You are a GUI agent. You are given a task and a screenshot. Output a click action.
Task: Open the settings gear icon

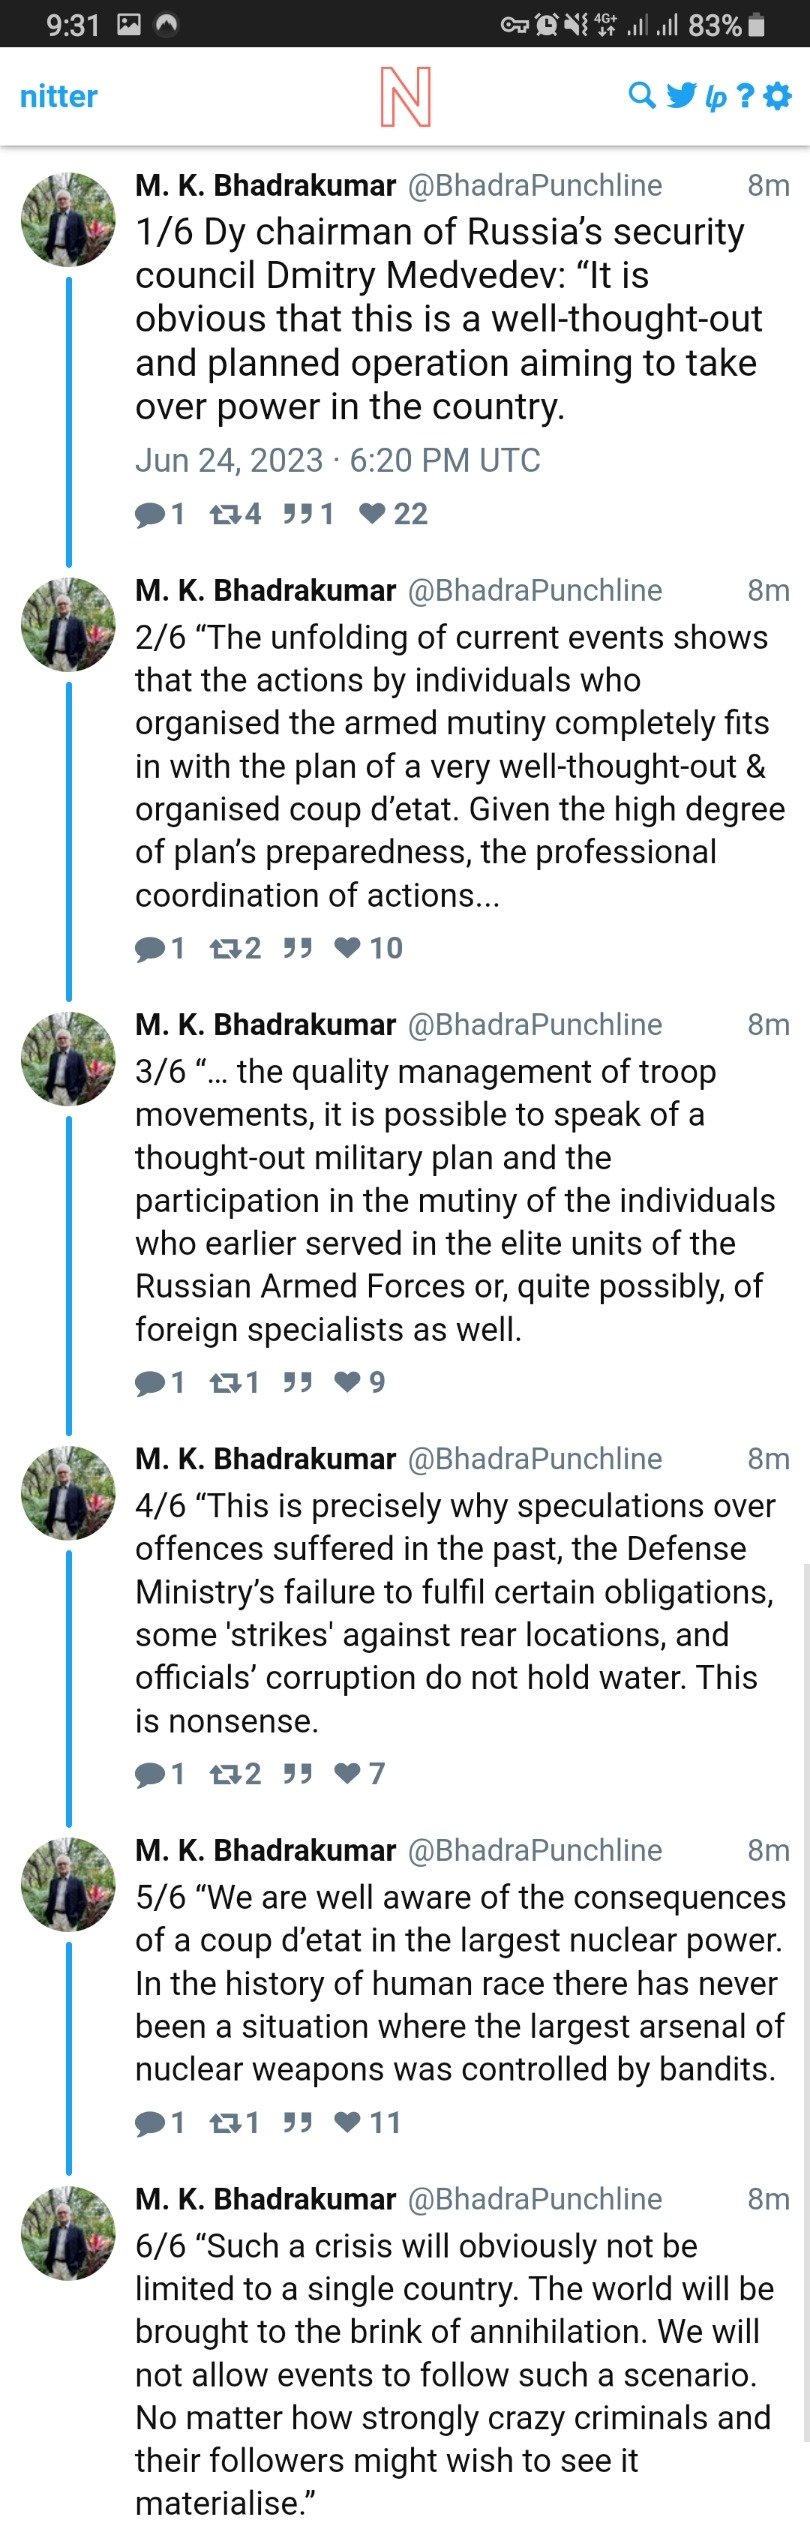[777, 96]
